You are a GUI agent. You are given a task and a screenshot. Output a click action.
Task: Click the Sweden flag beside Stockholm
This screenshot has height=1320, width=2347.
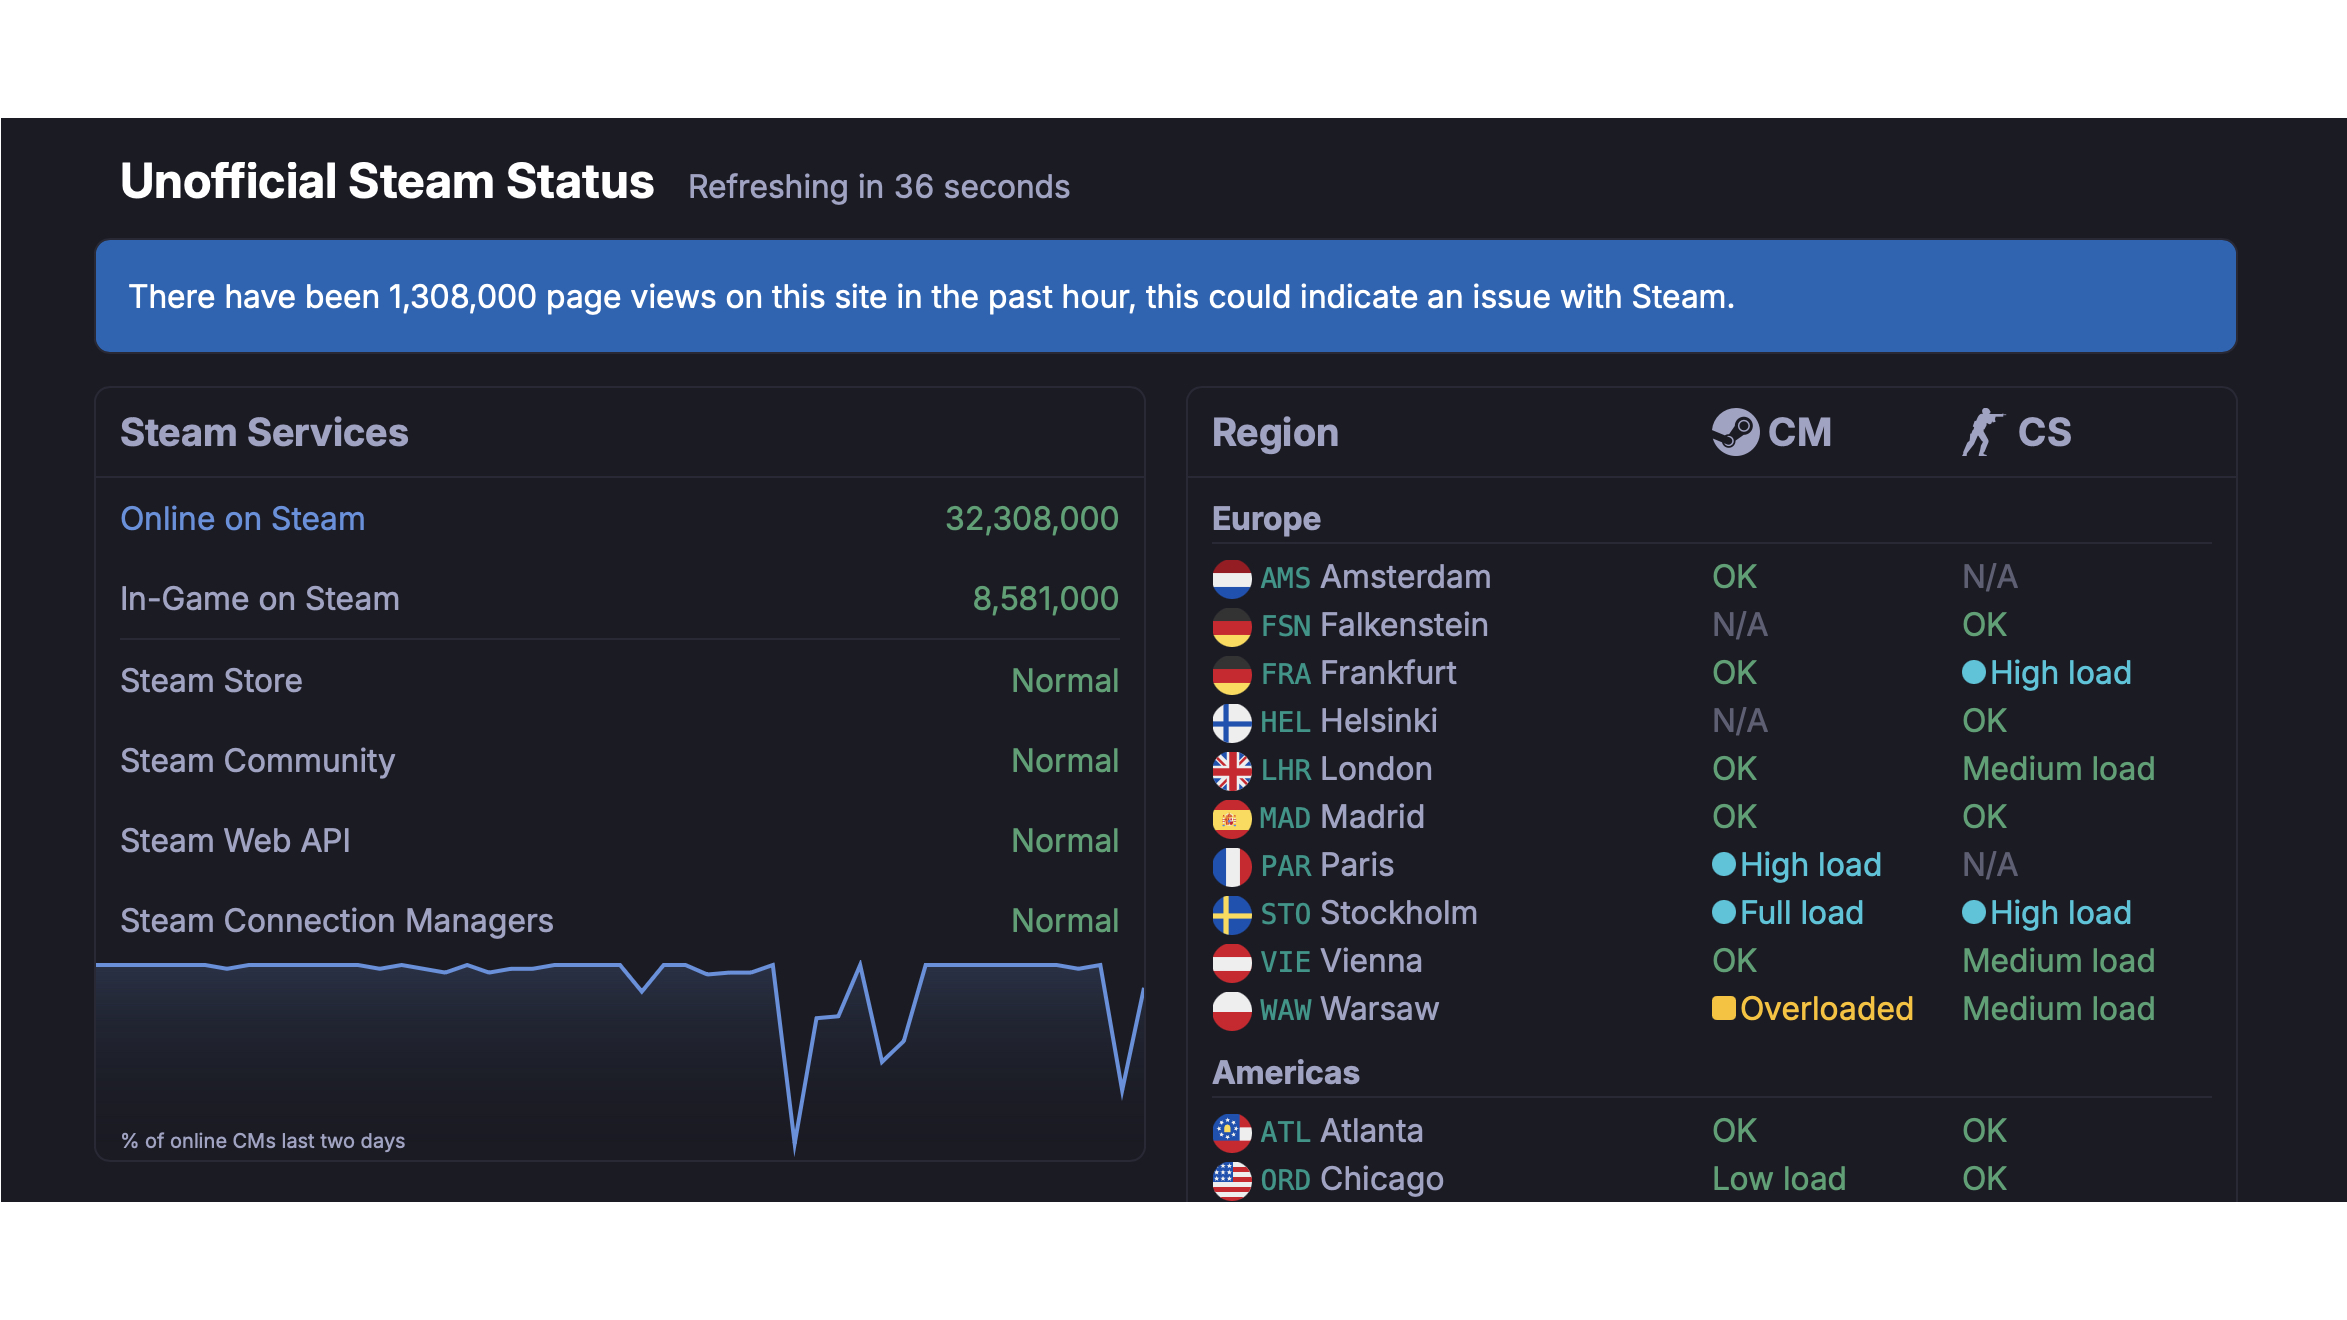coord(1231,914)
